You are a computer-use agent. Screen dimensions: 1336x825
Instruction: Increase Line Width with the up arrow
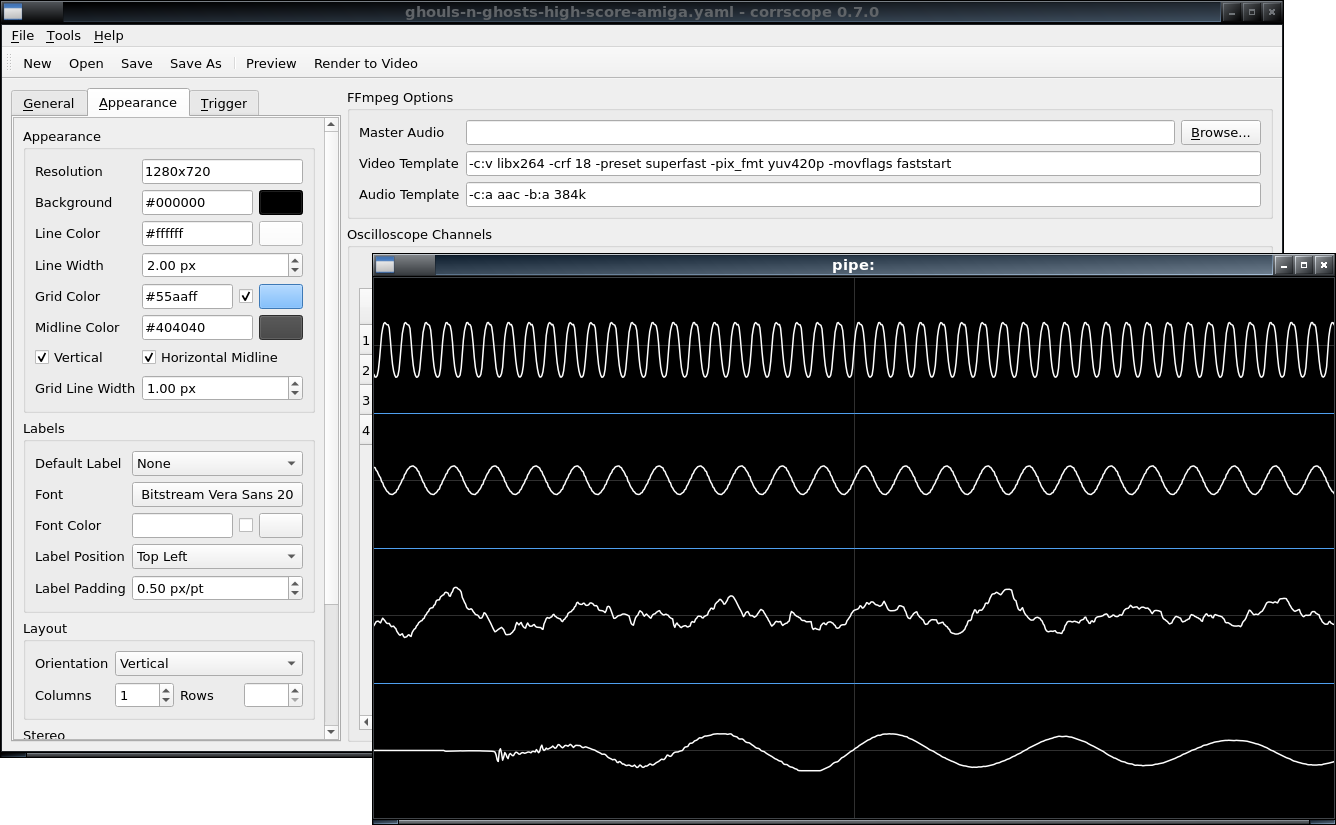pyautogui.click(x=295, y=260)
